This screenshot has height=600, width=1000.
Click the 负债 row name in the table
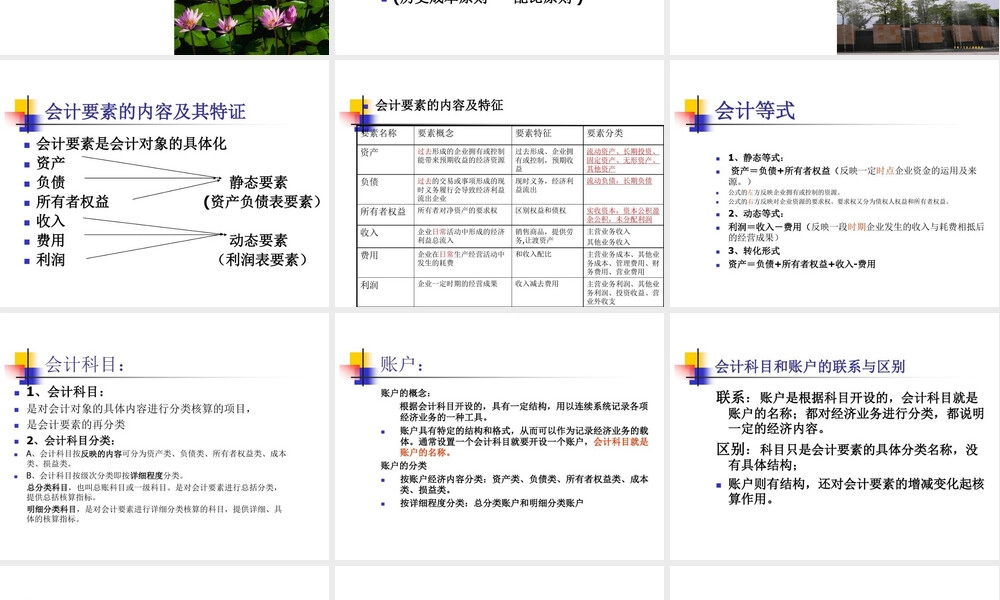pos(369,182)
